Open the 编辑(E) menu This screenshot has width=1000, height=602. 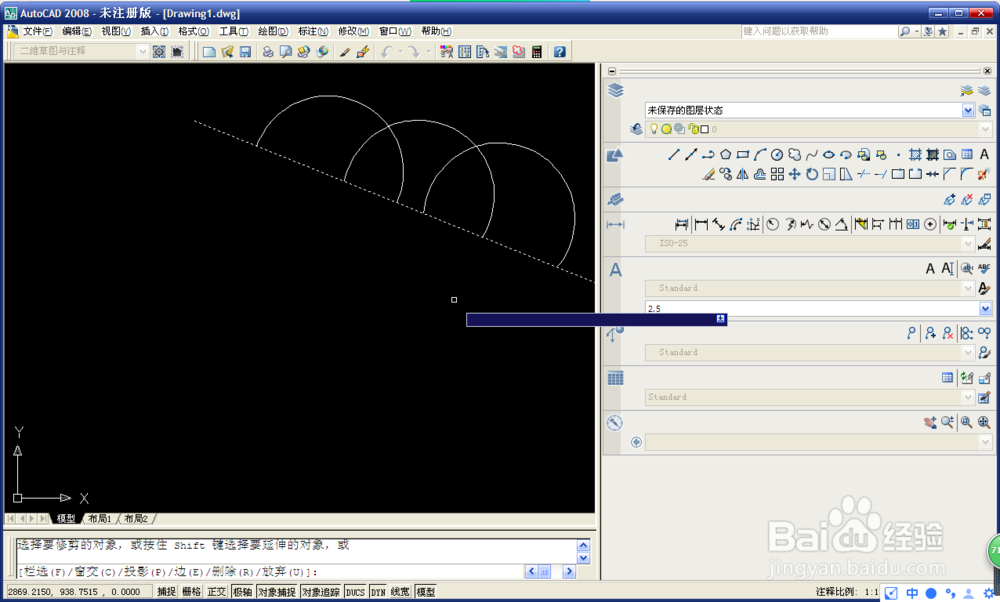(77, 31)
